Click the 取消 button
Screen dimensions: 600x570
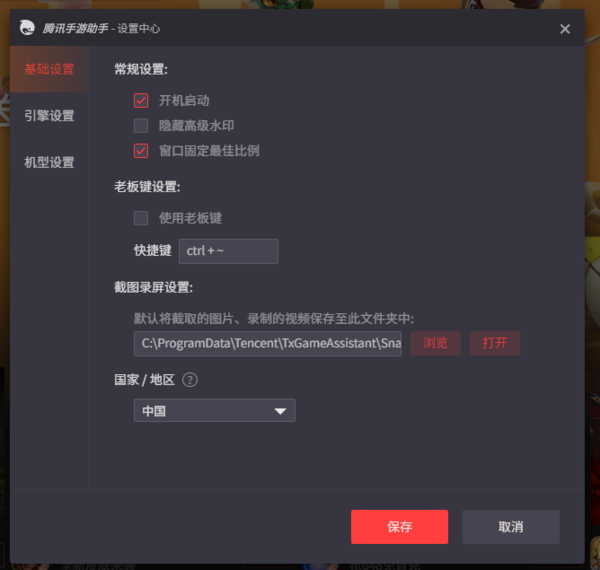[511, 527]
